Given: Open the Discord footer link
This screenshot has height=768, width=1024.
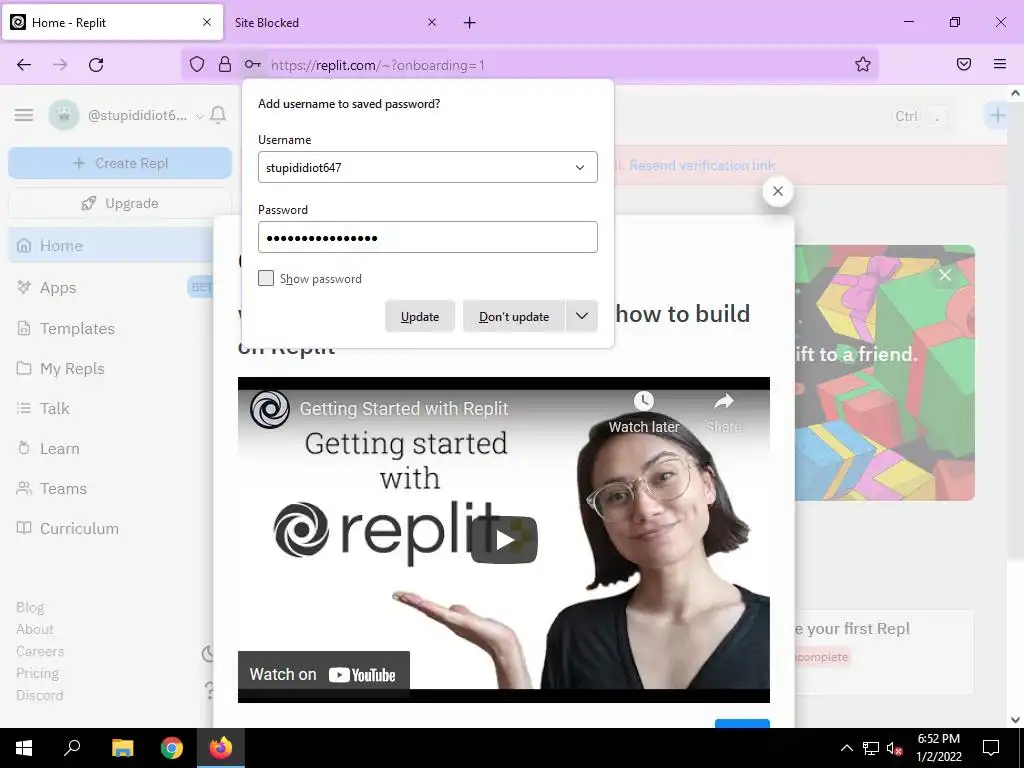Looking at the screenshot, I should [x=39, y=695].
